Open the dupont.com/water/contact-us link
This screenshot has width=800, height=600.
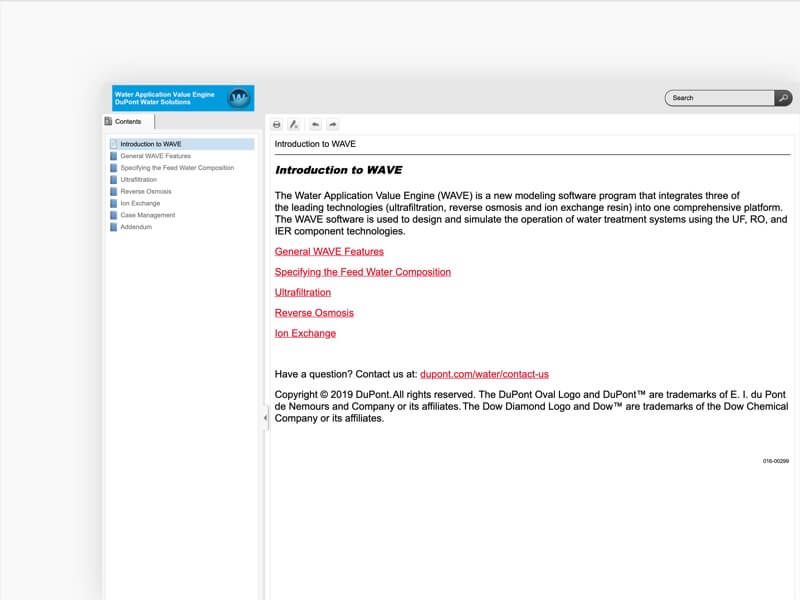click(x=484, y=374)
